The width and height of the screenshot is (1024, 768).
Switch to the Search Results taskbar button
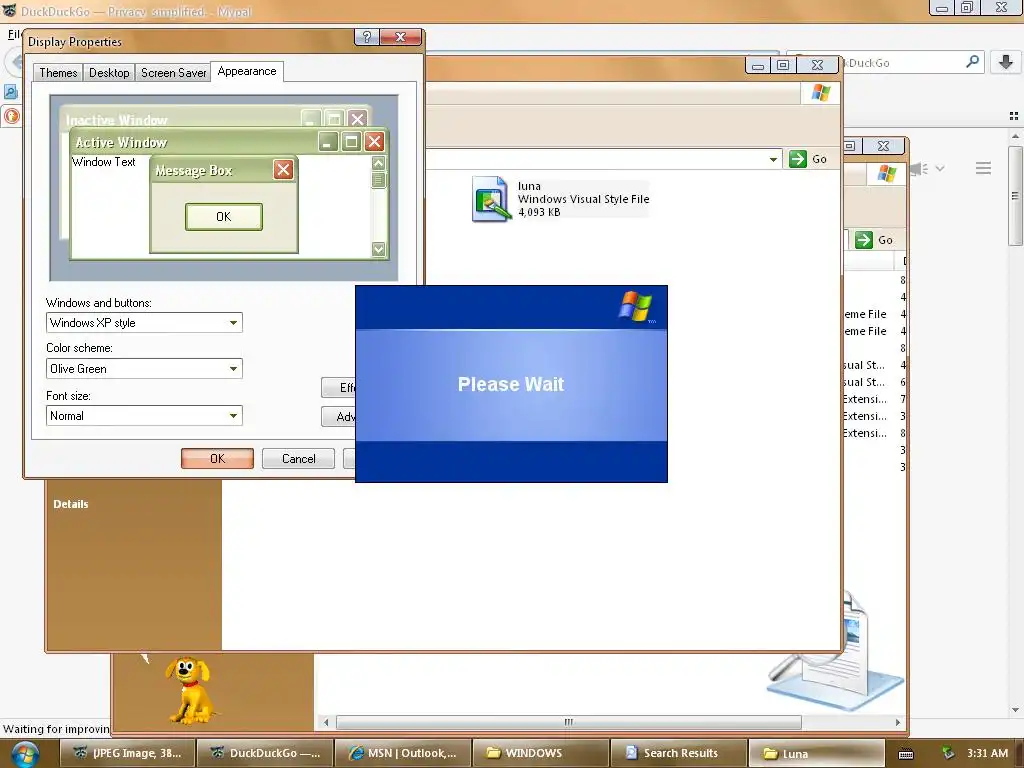[678, 753]
